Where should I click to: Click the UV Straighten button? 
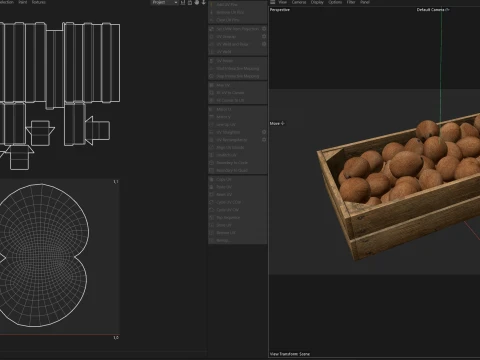pyautogui.click(x=235, y=132)
